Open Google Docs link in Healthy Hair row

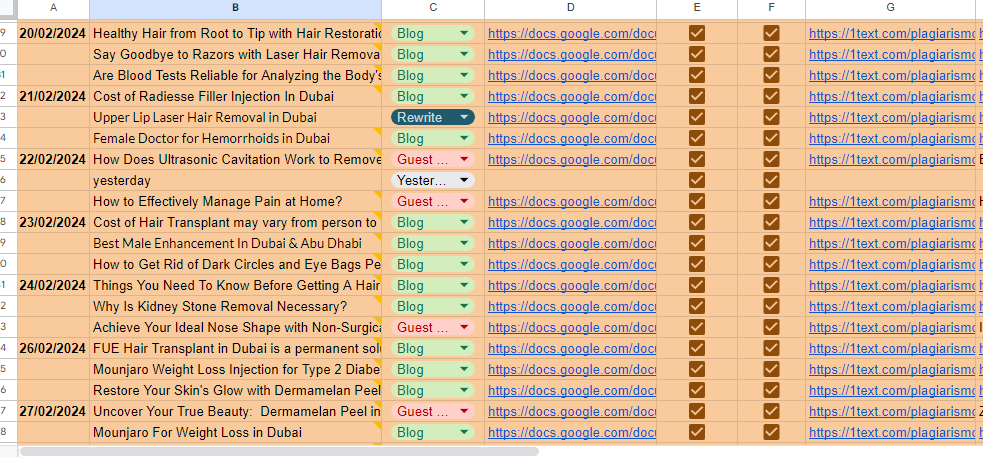(572, 33)
